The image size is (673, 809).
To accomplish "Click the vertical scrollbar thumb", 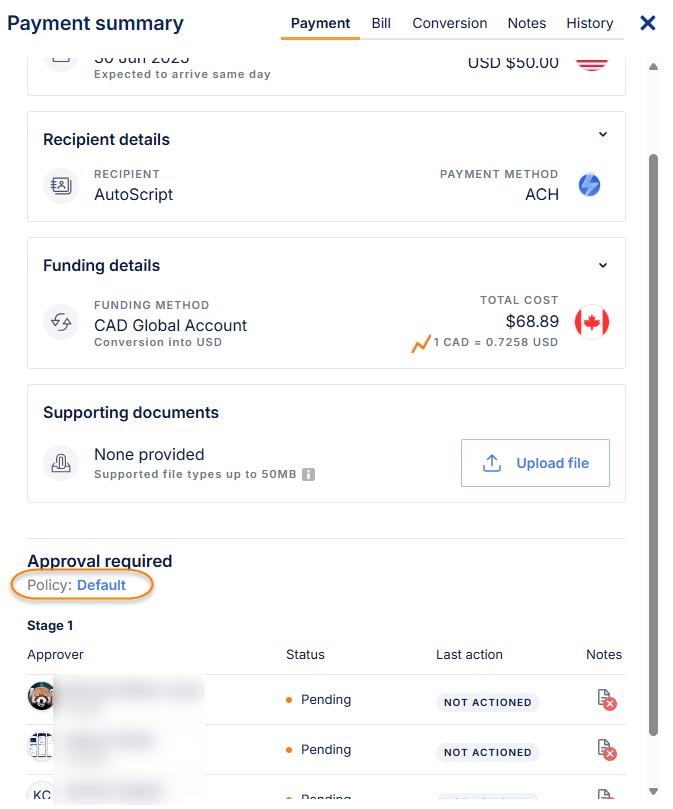I will click(x=655, y=440).
